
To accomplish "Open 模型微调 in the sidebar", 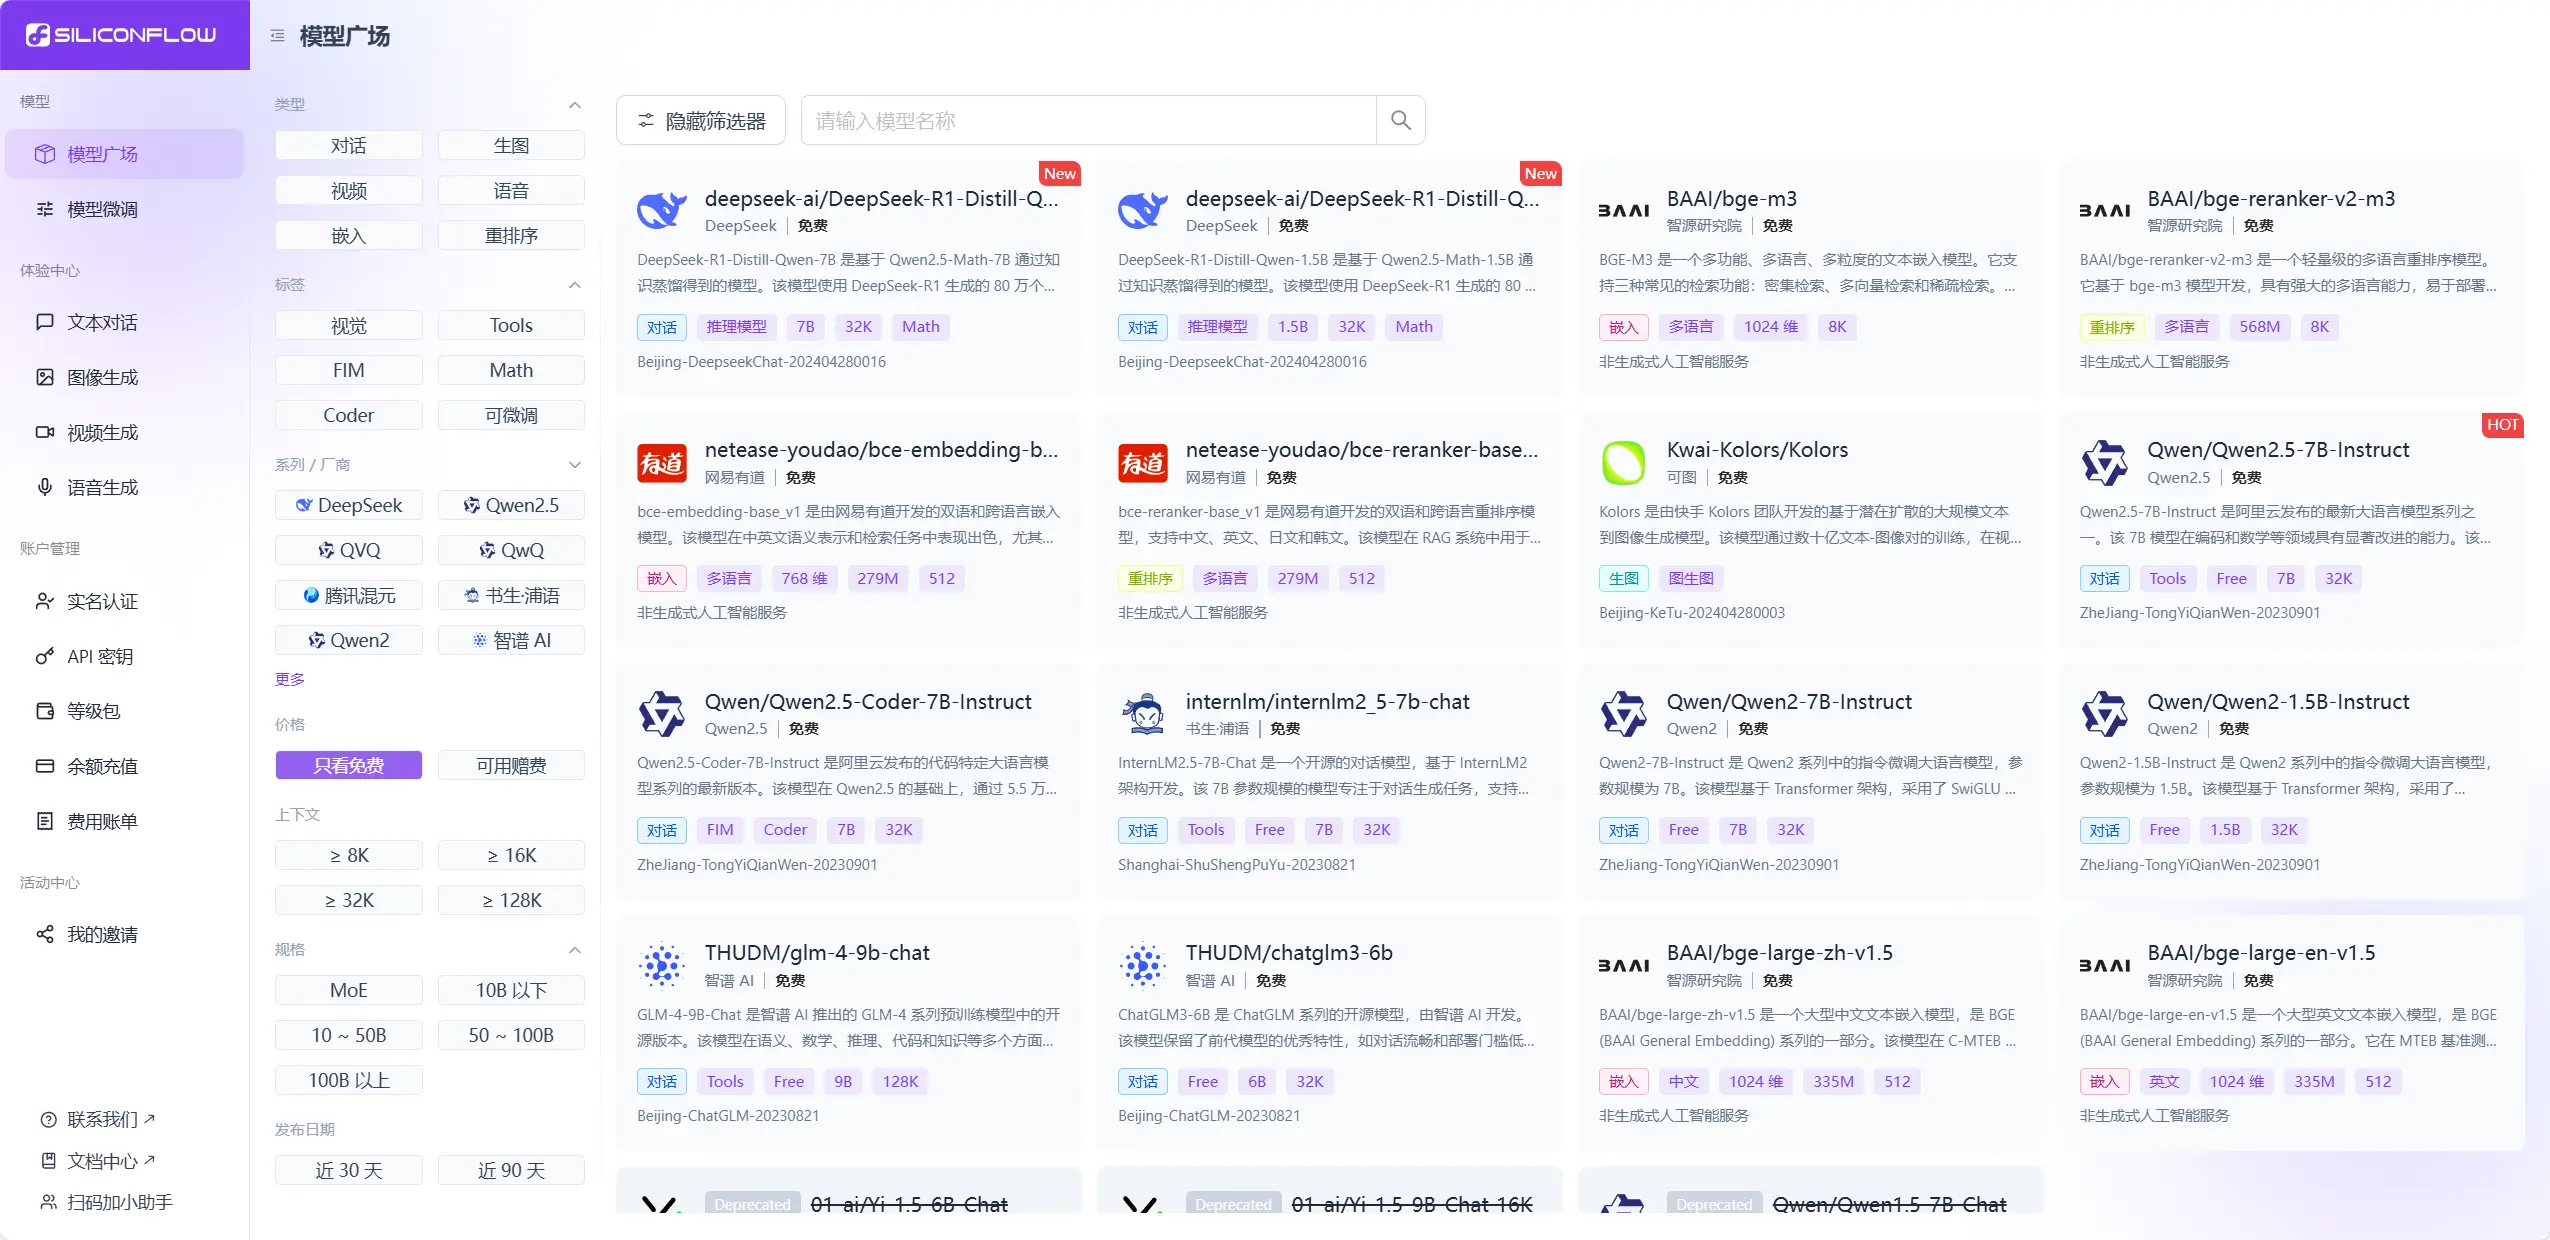I will click(102, 209).
